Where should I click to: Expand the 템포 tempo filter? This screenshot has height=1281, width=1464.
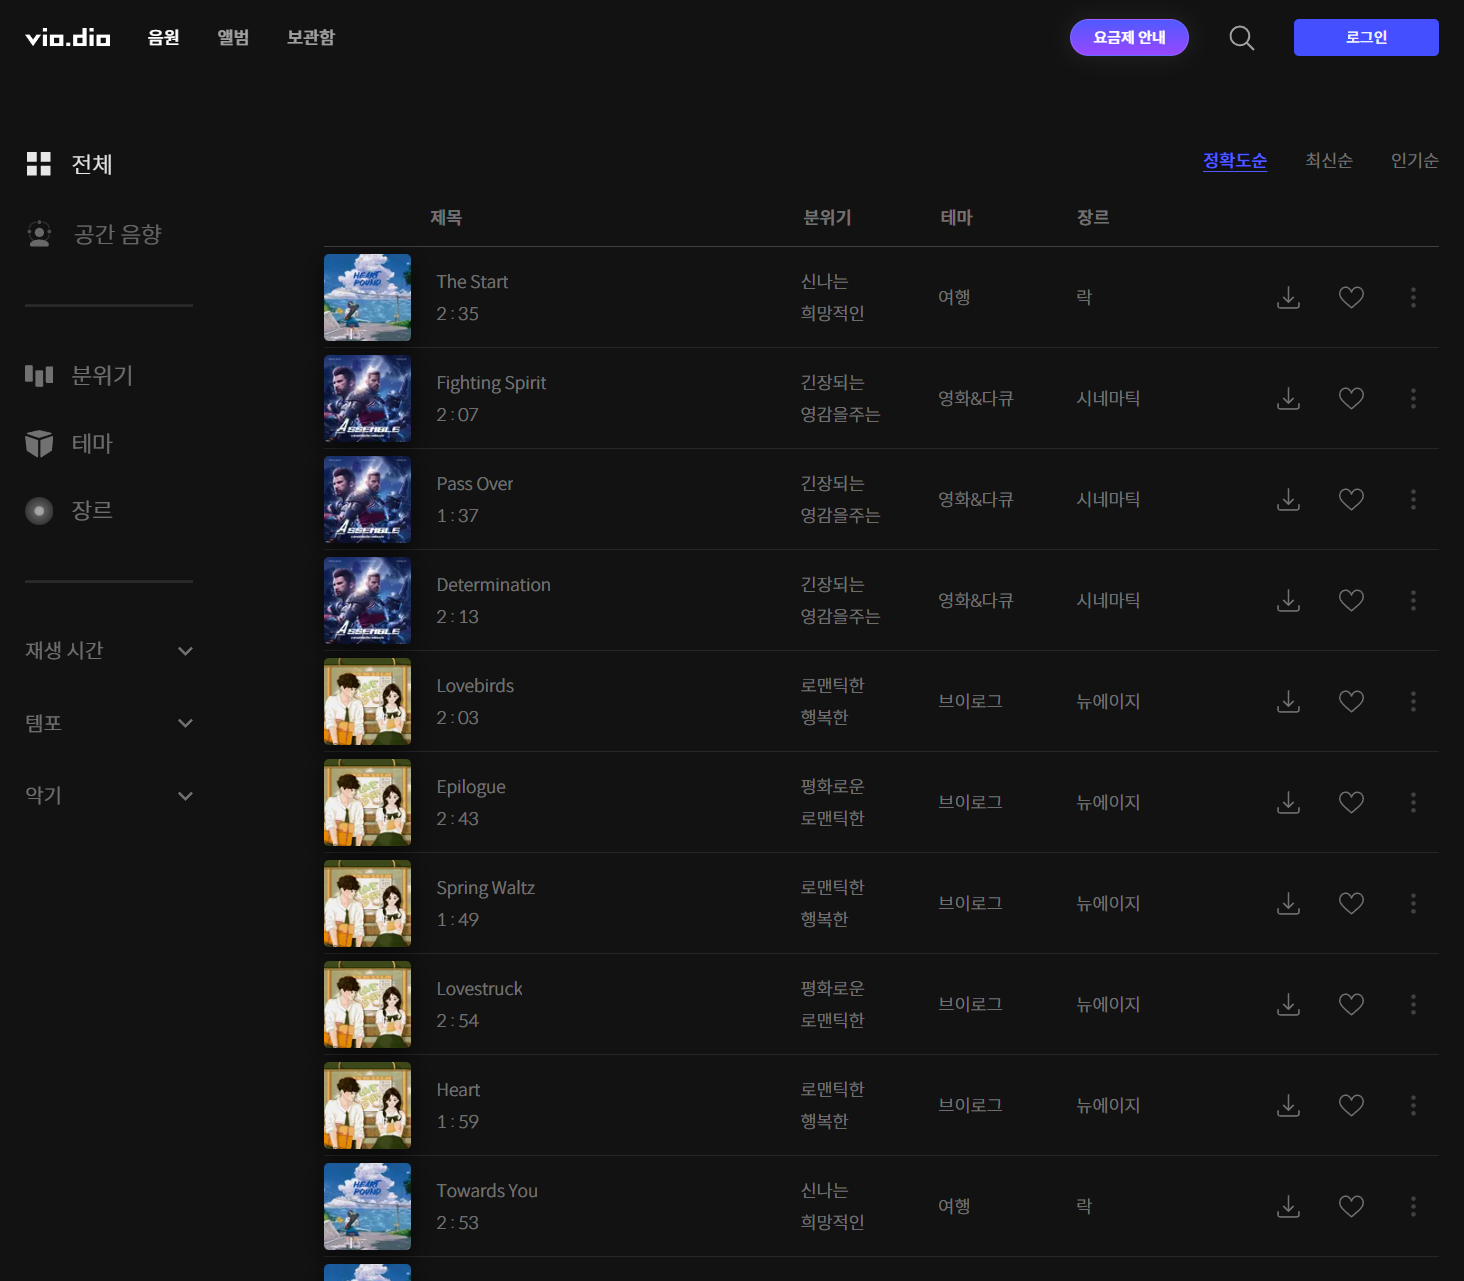coord(108,723)
